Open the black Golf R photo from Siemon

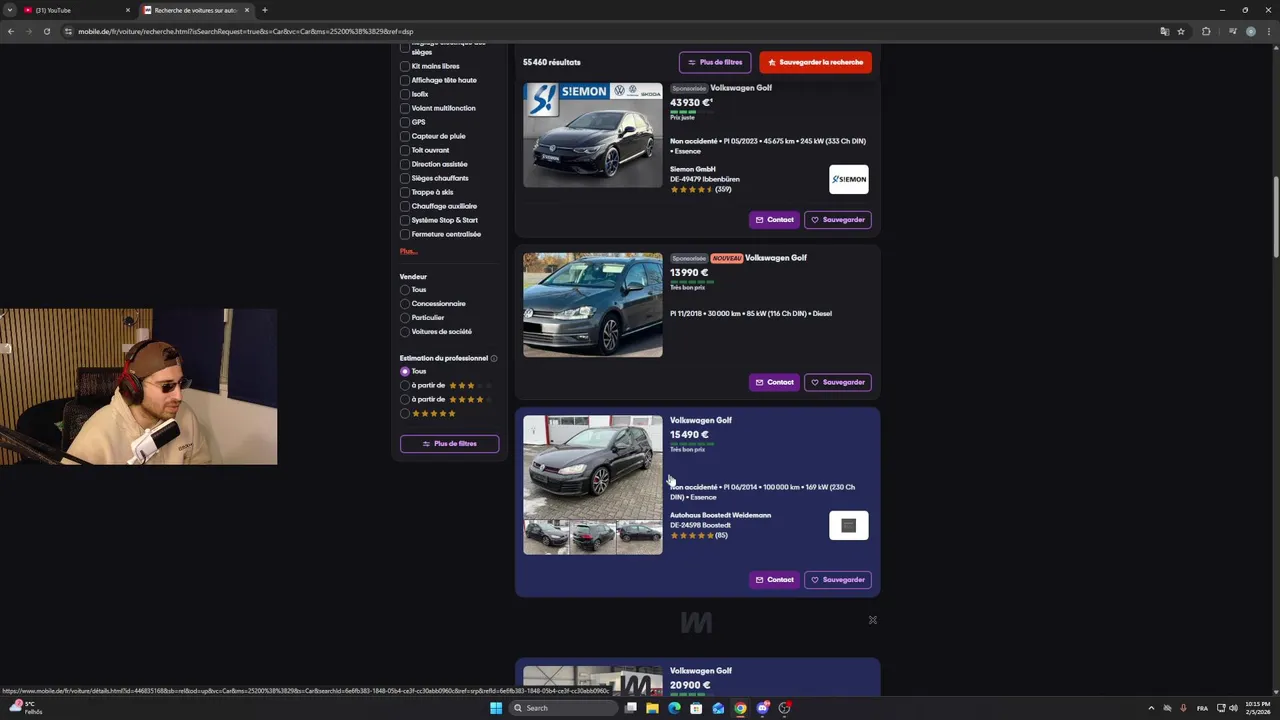pos(593,135)
